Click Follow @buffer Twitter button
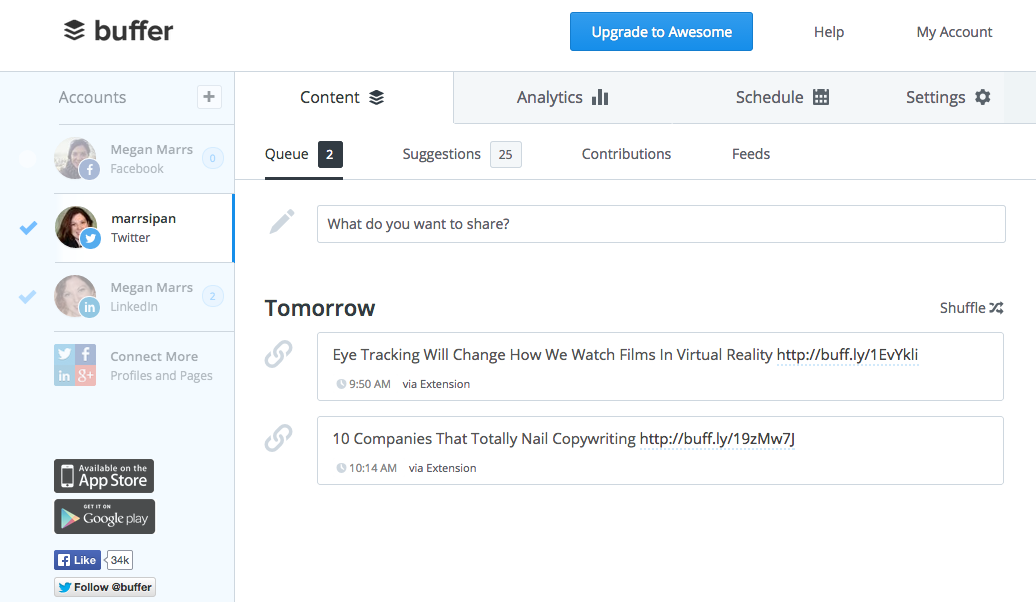The image size is (1036, 602). [105, 587]
